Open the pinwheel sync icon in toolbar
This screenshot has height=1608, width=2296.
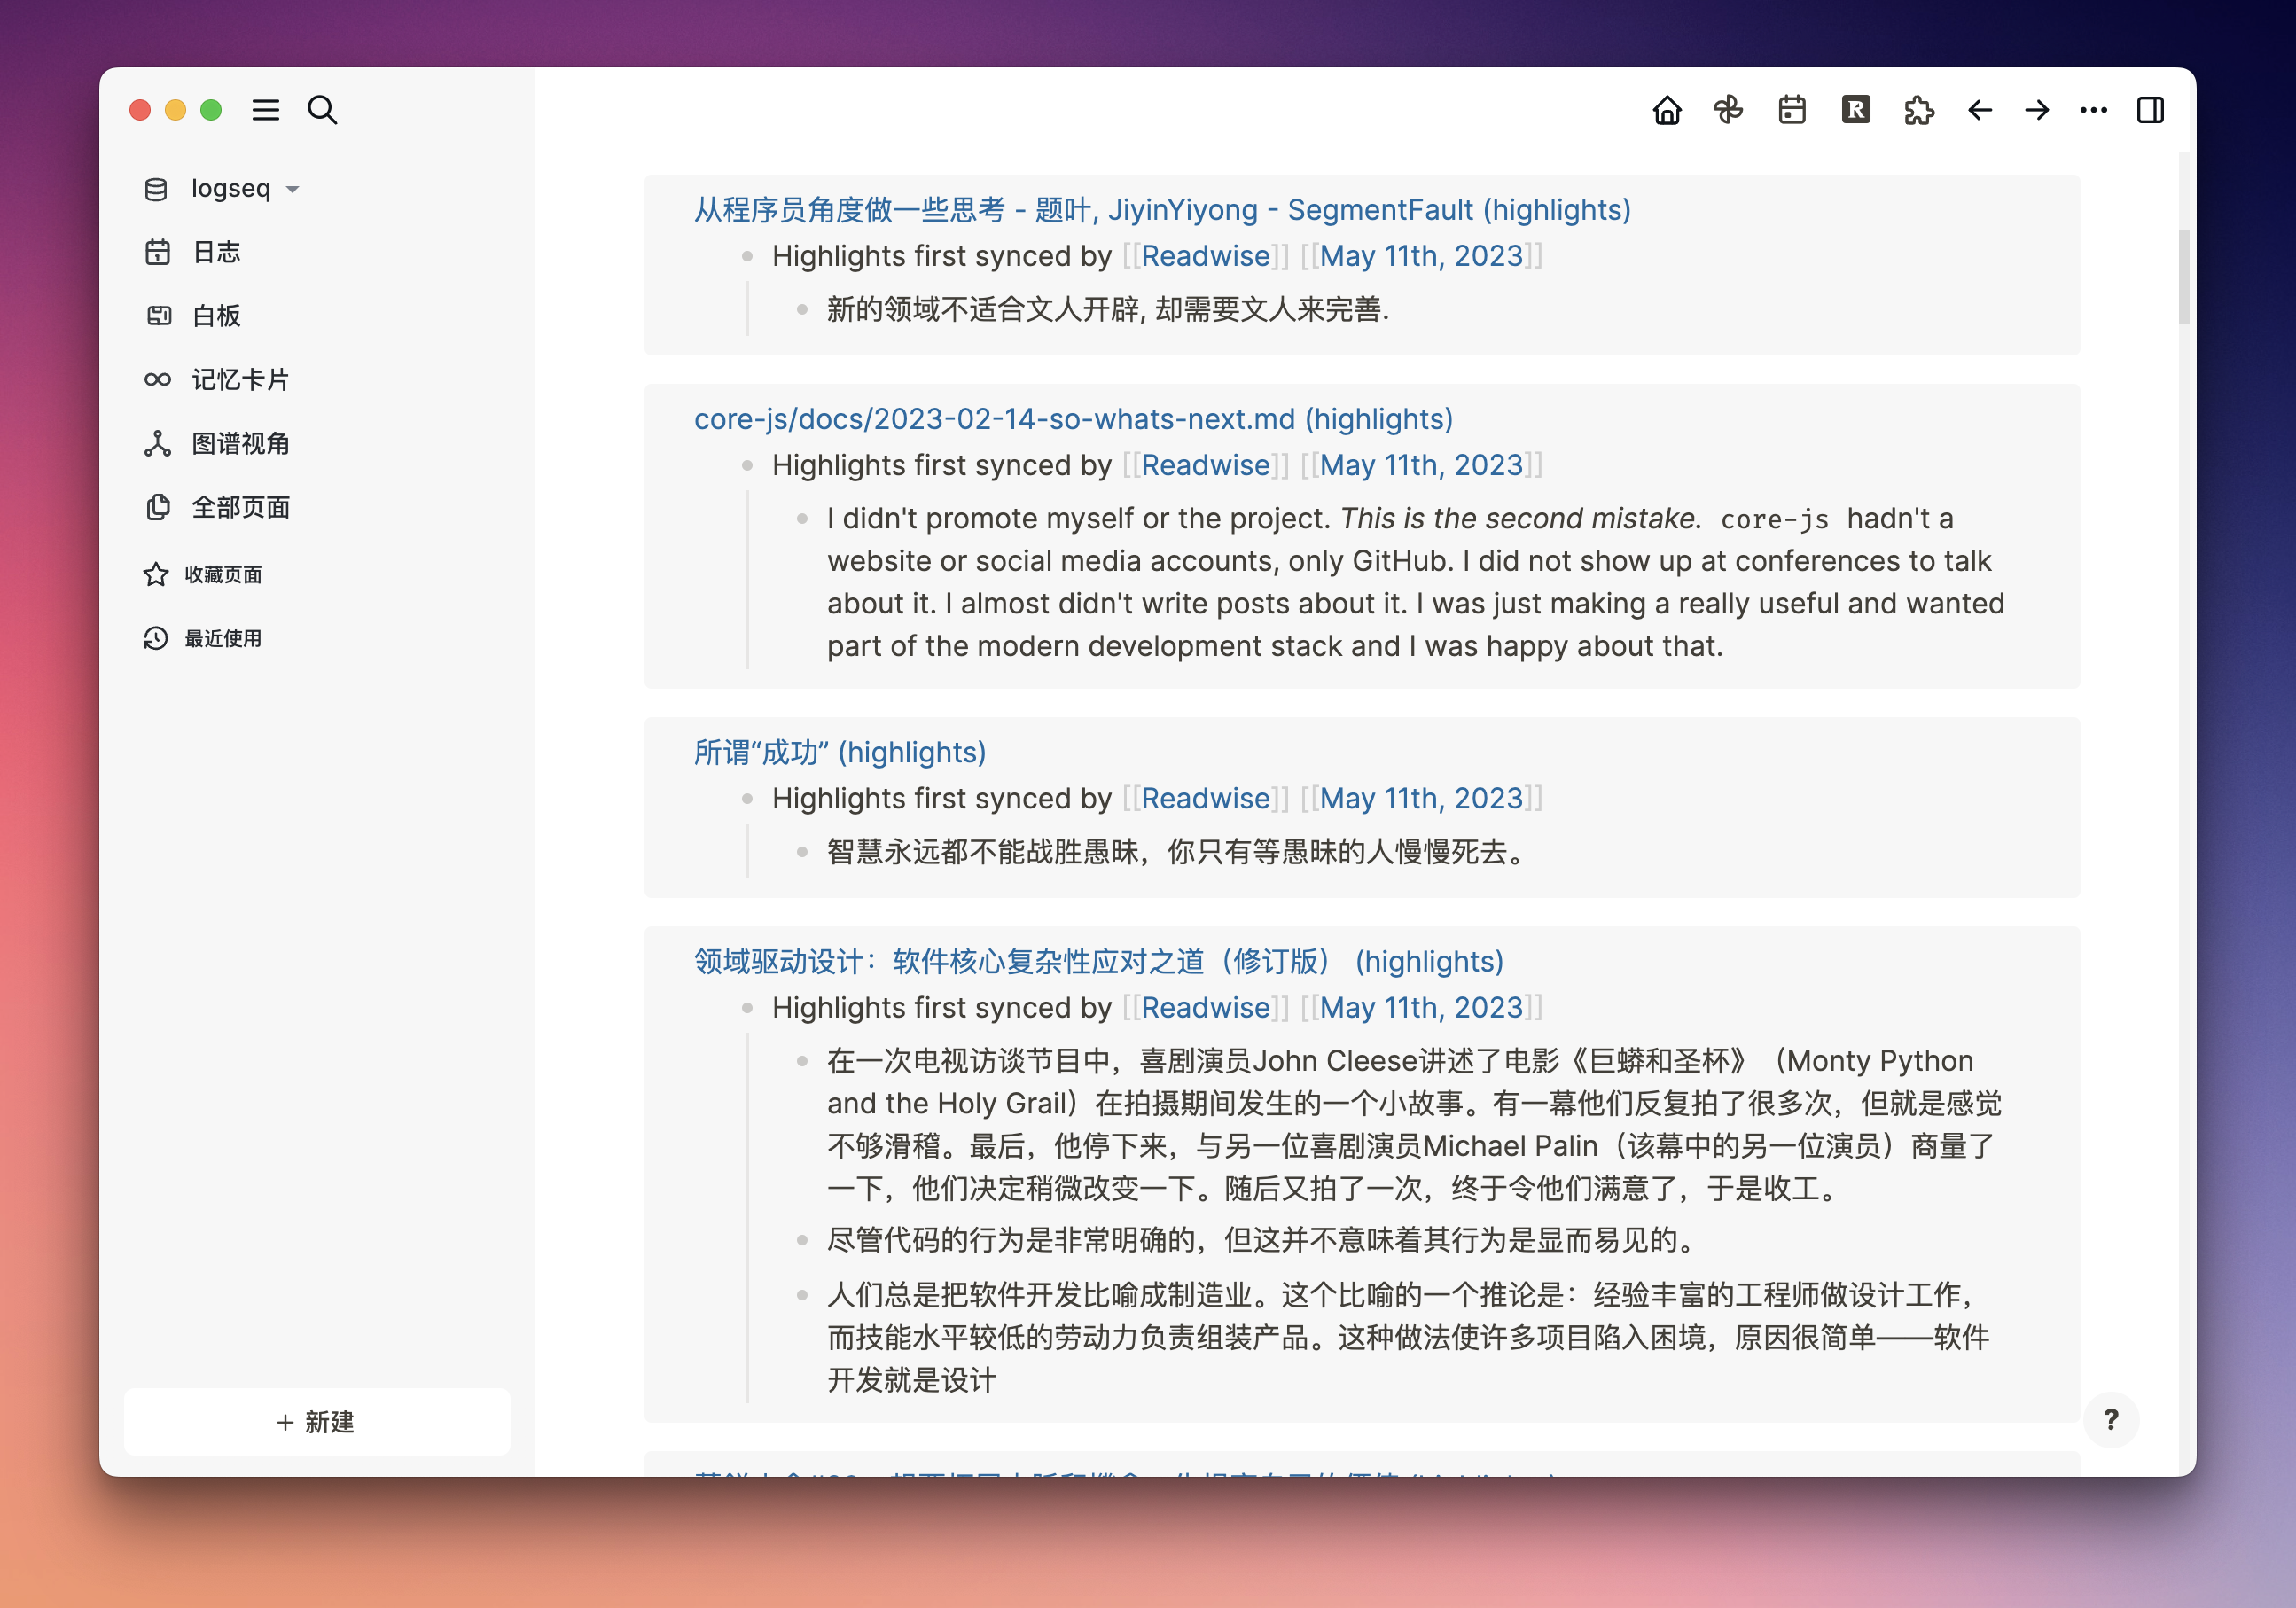pos(1729,110)
